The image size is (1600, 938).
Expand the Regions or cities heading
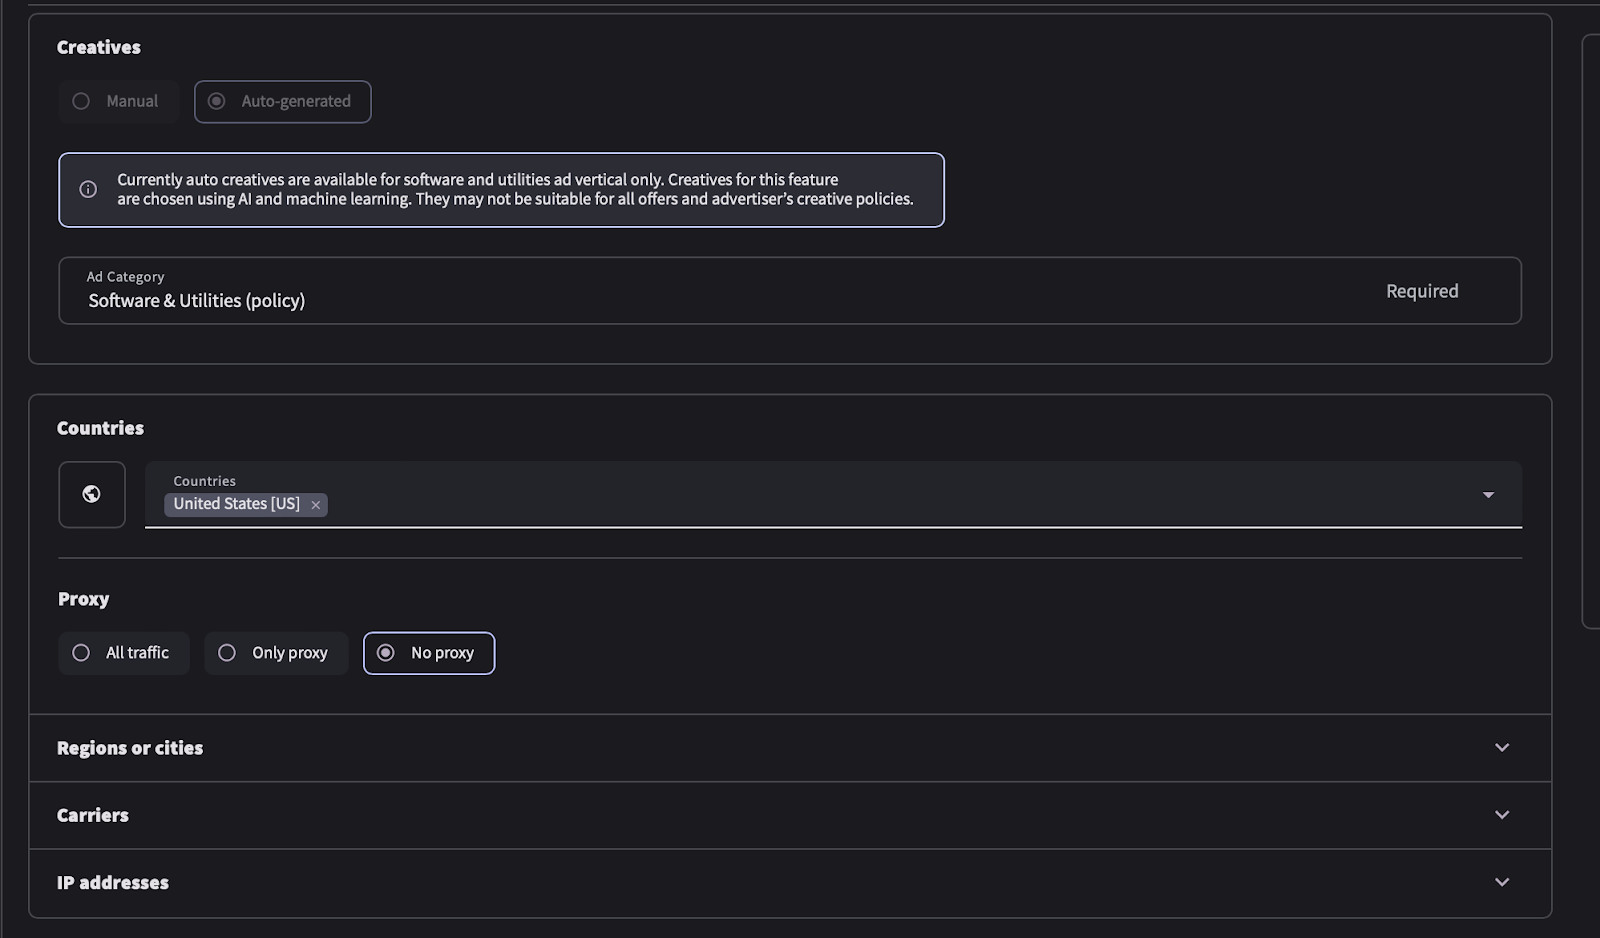click(x=130, y=748)
